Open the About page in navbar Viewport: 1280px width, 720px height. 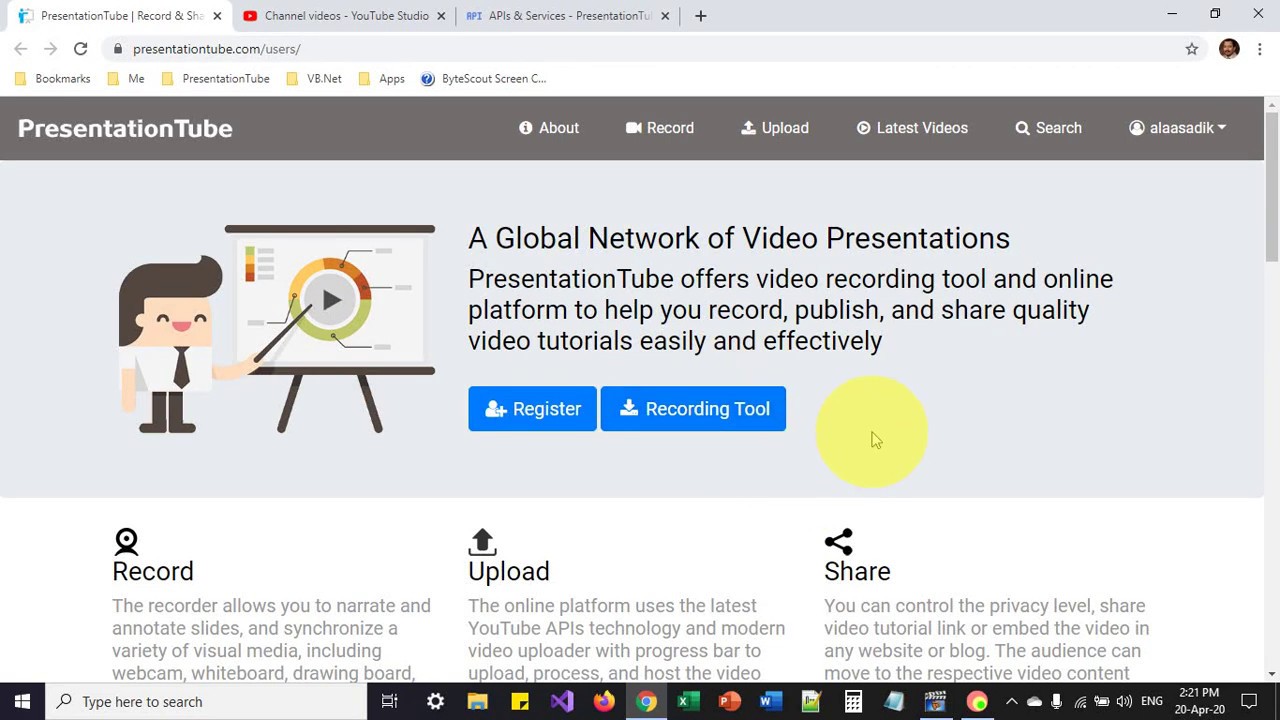point(549,128)
